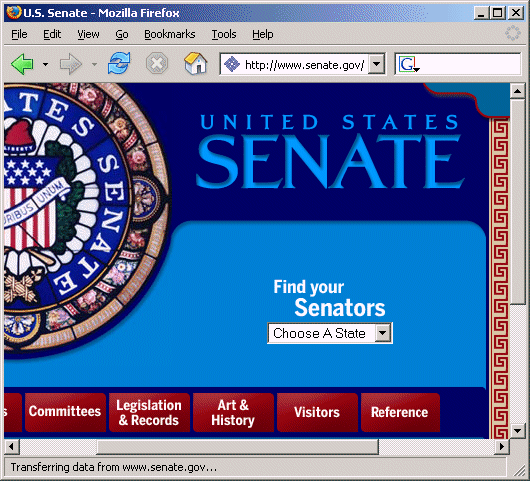This screenshot has width=530, height=481.
Task: Close the Firefox window
Action: pos(516,13)
